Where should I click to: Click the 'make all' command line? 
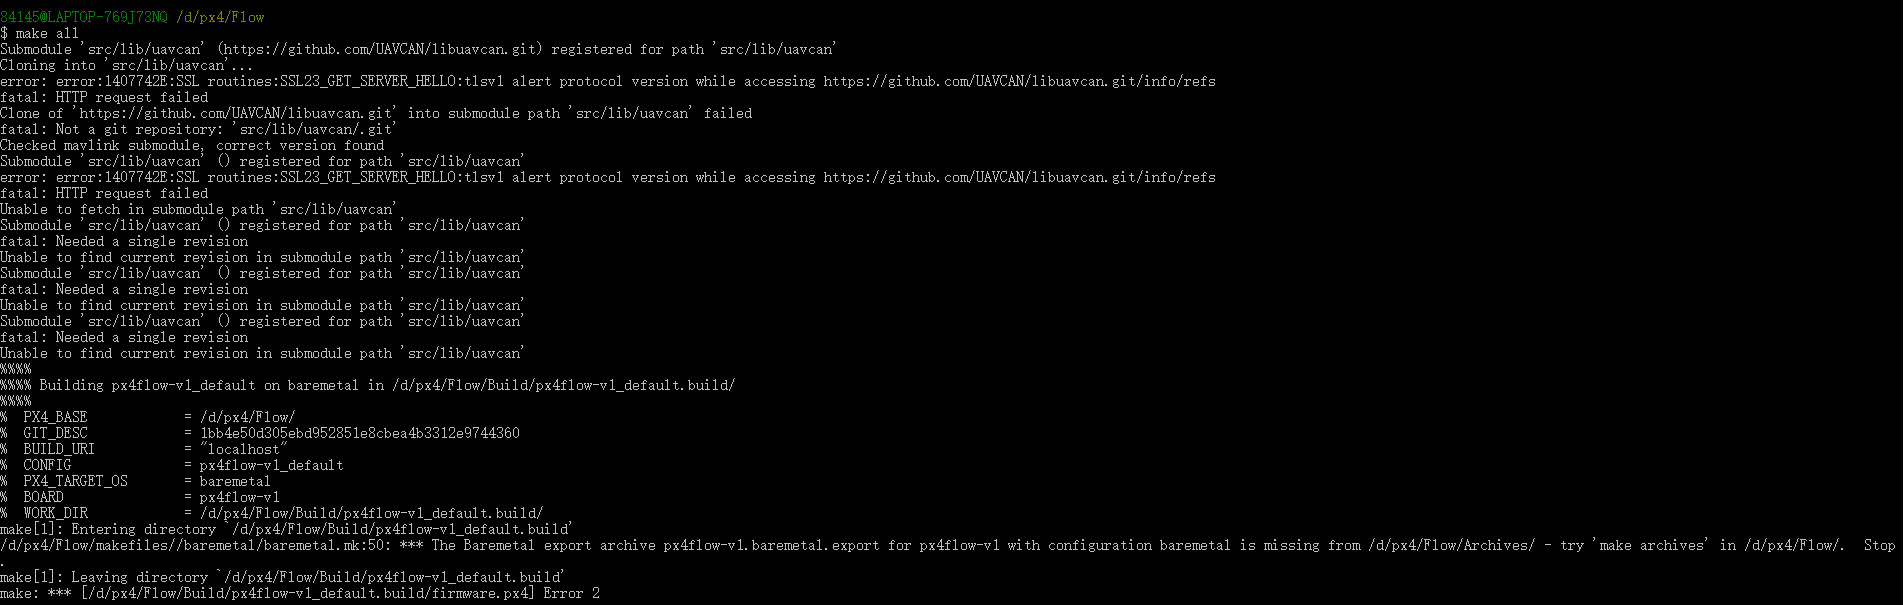click(40, 33)
